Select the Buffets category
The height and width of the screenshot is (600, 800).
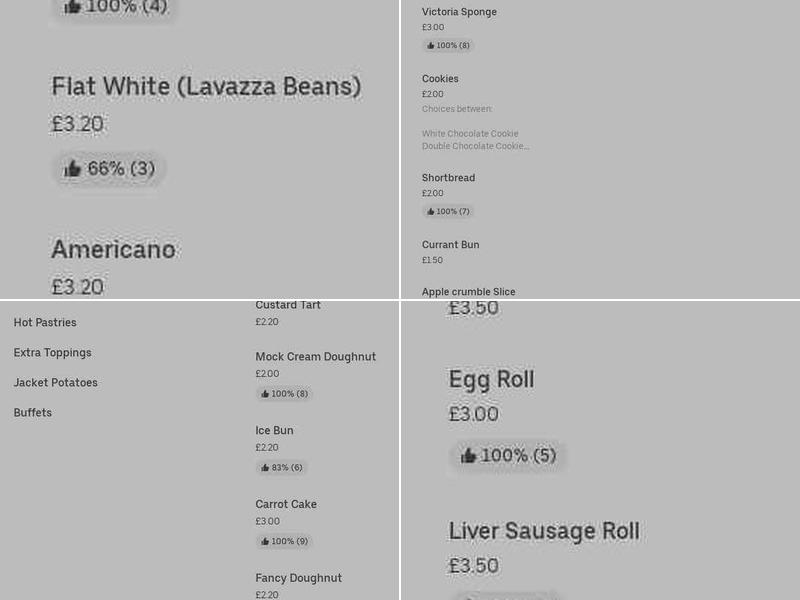tap(32, 413)
